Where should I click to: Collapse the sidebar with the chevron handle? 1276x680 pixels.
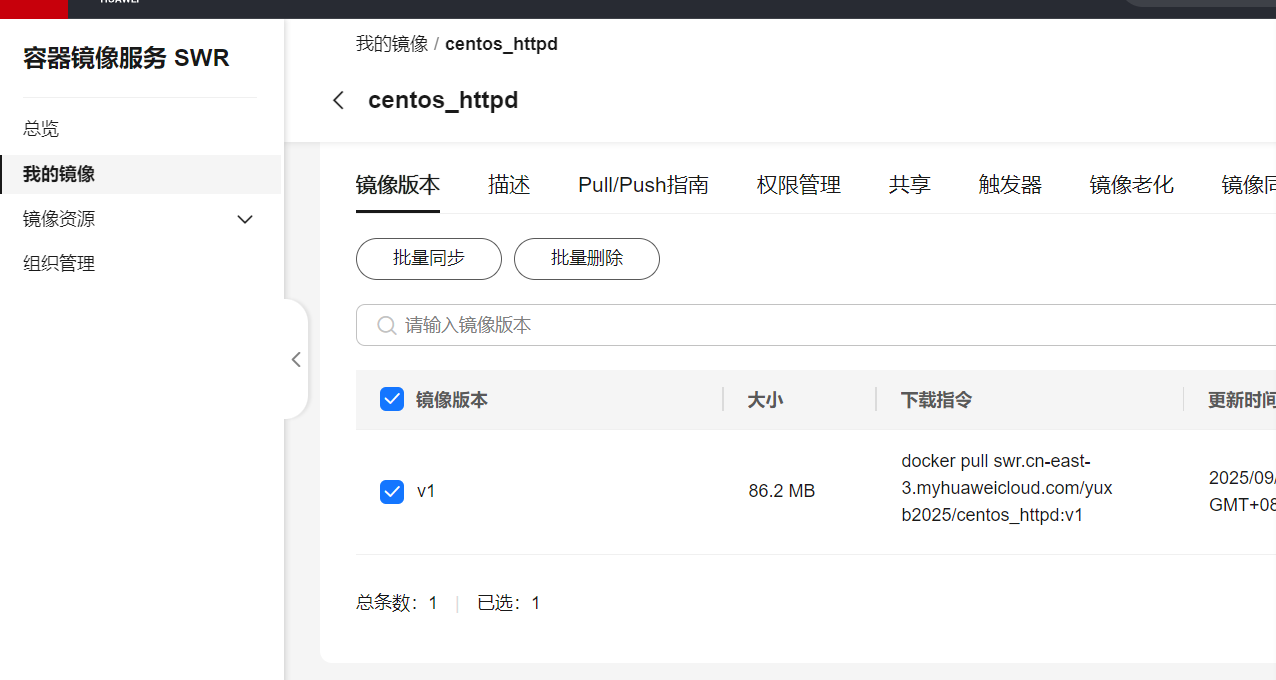pos(296,359)
